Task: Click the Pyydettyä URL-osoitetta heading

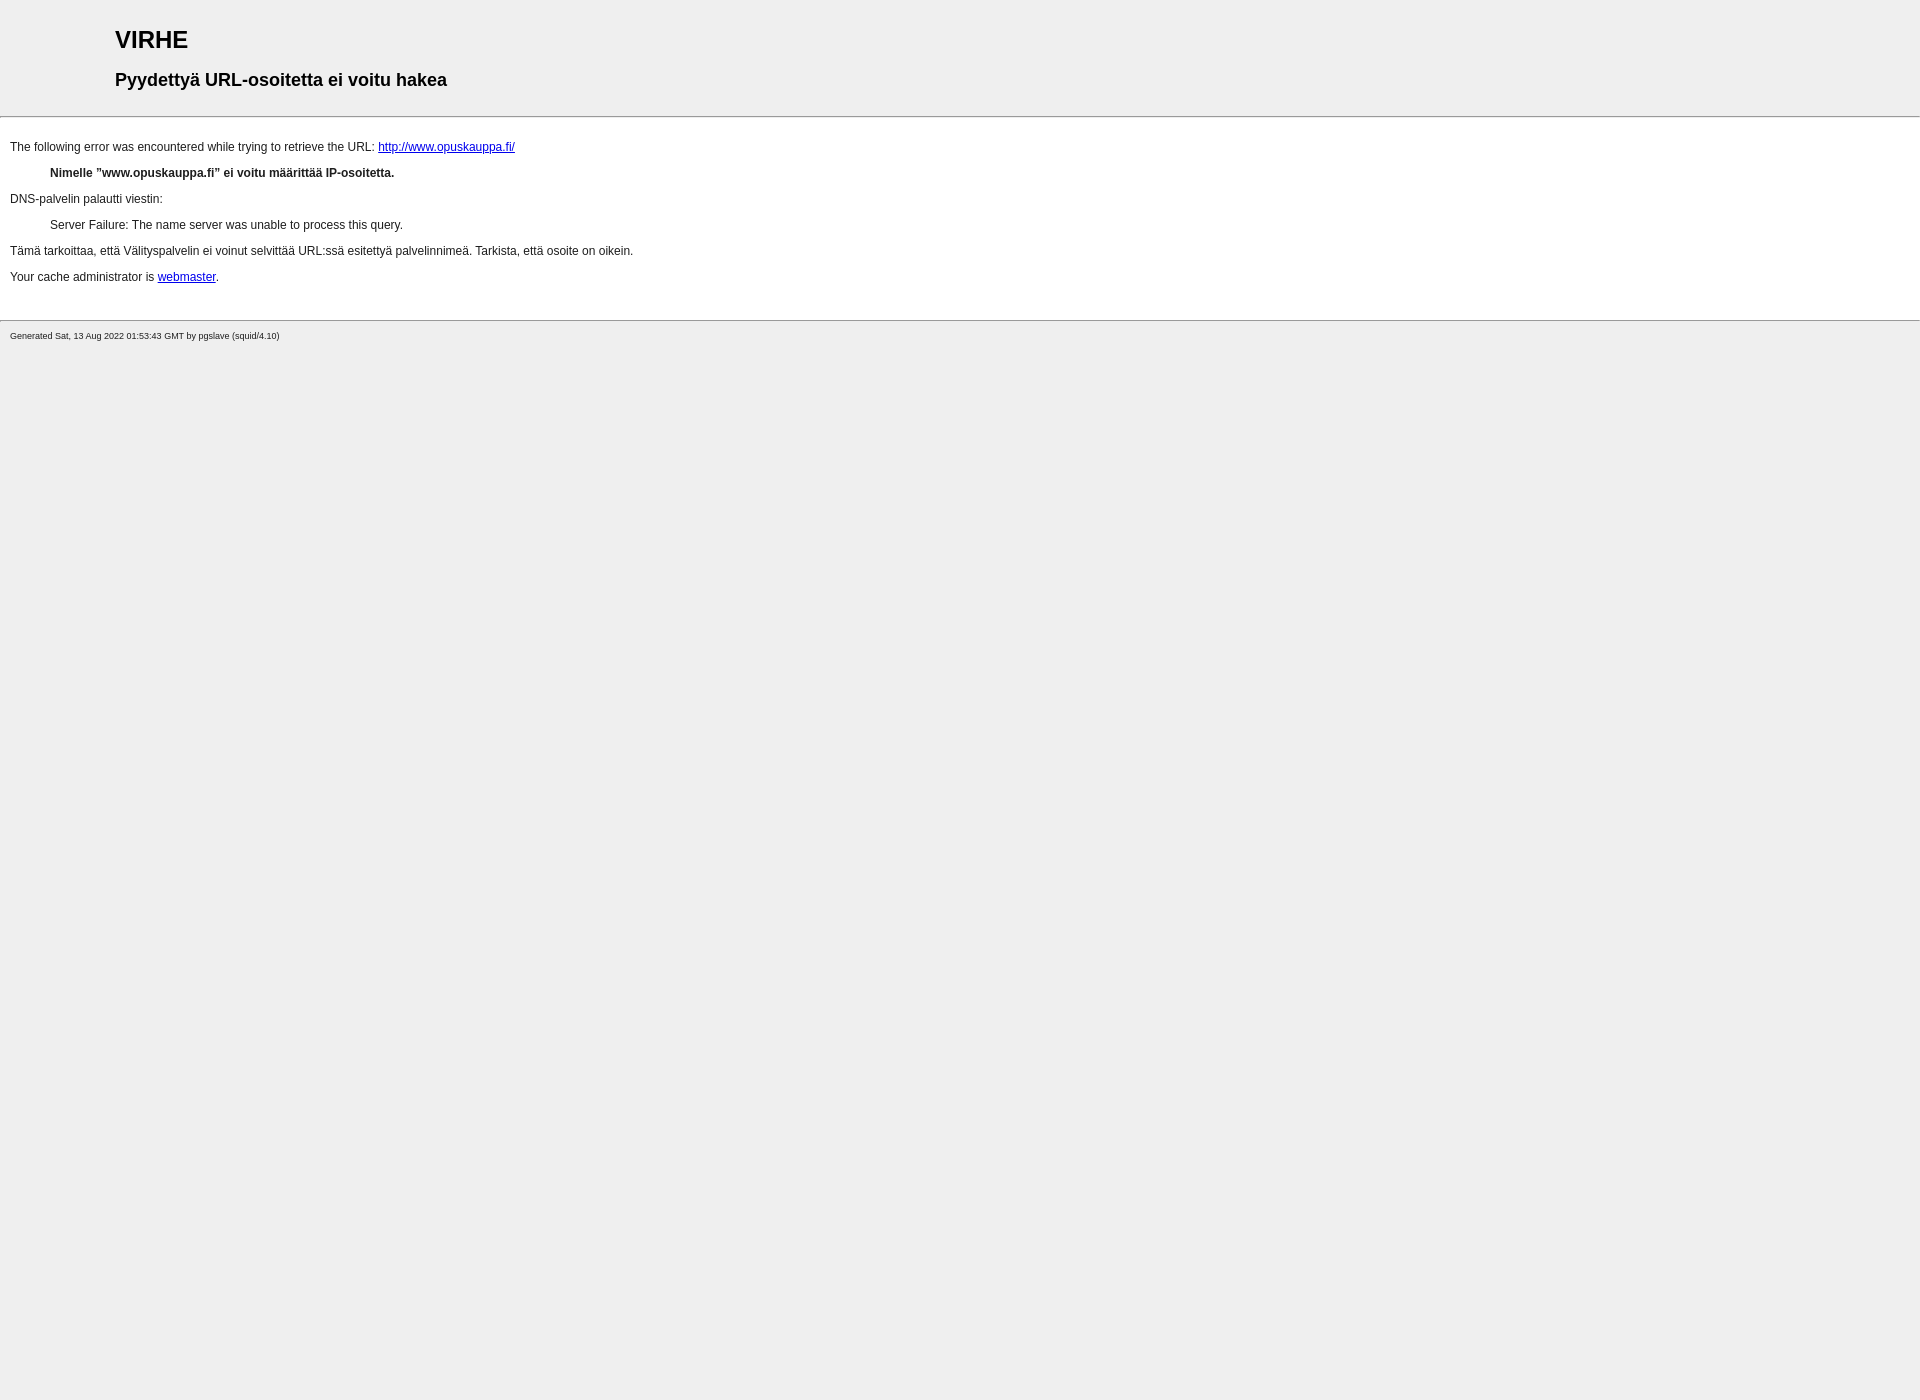Action: tap(280, 79)
